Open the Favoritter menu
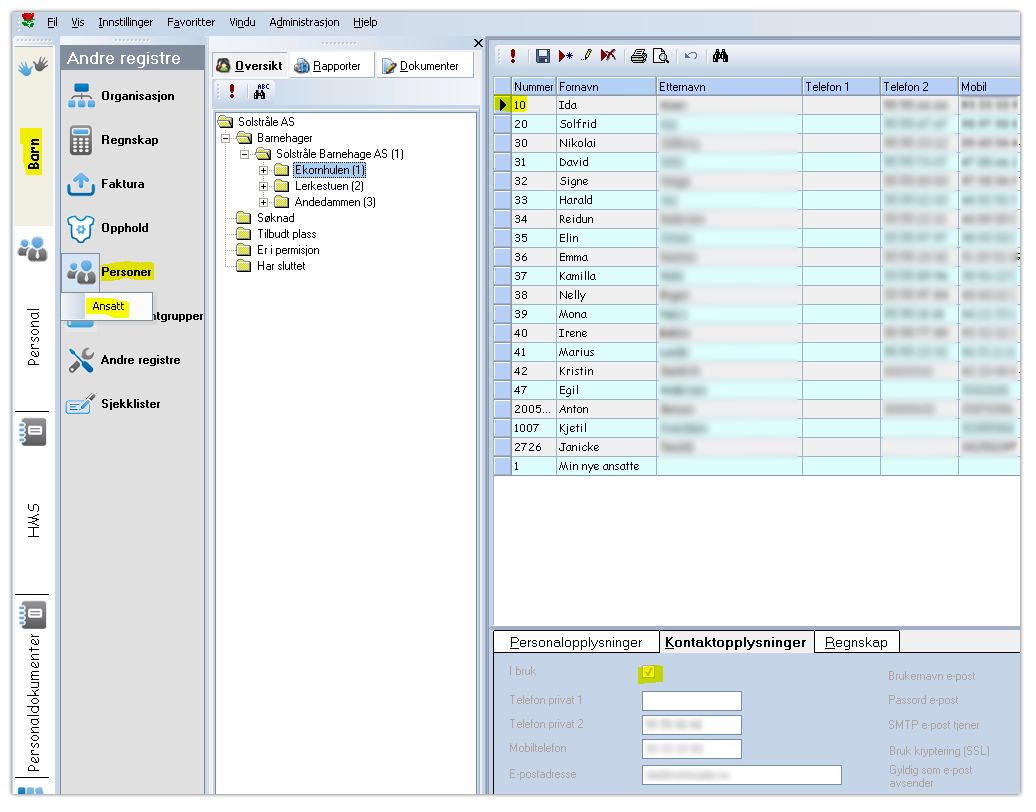 pyautogui.click(x=191, y=22)
